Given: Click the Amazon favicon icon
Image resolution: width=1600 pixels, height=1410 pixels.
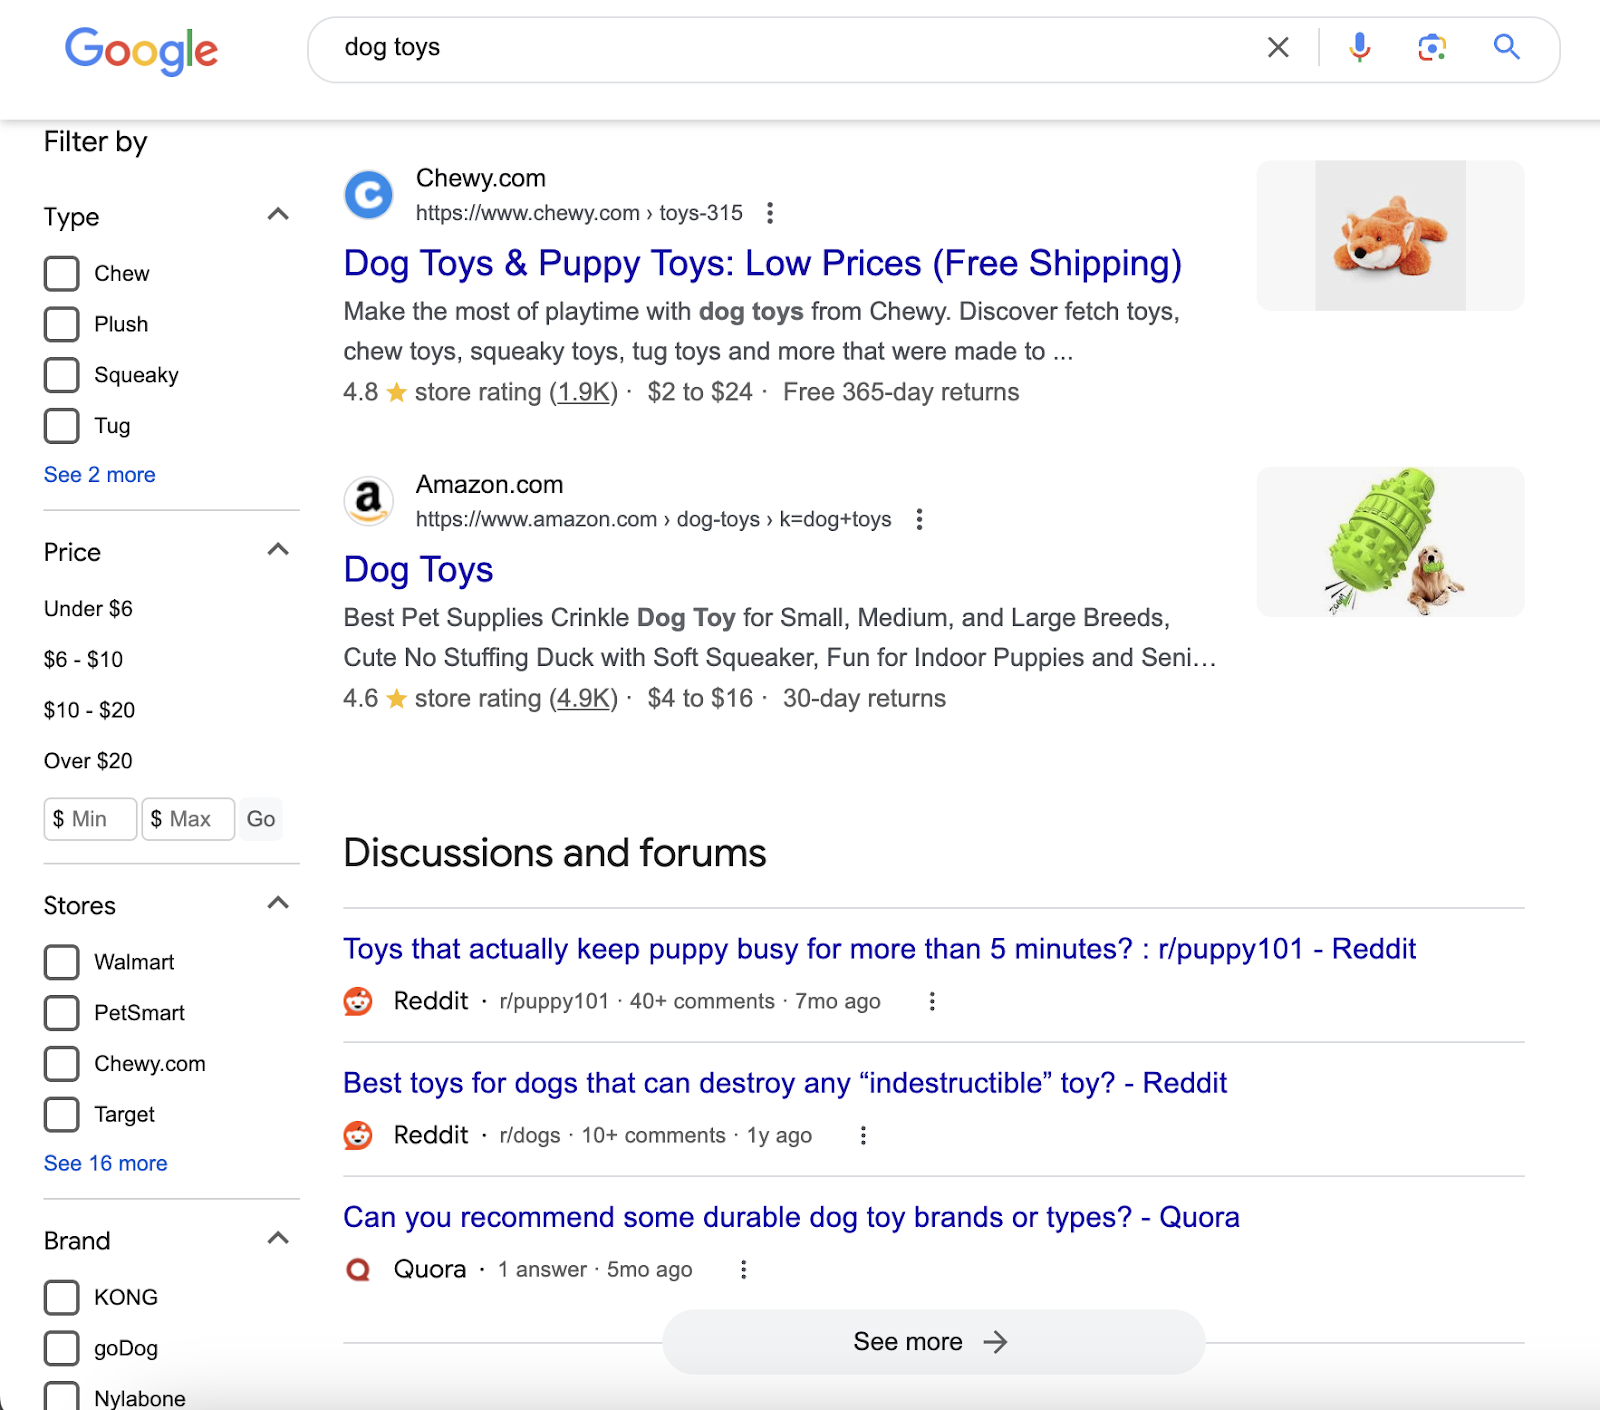Looking at the screenshot, I should pyautogui.click(x=369, y=501).
